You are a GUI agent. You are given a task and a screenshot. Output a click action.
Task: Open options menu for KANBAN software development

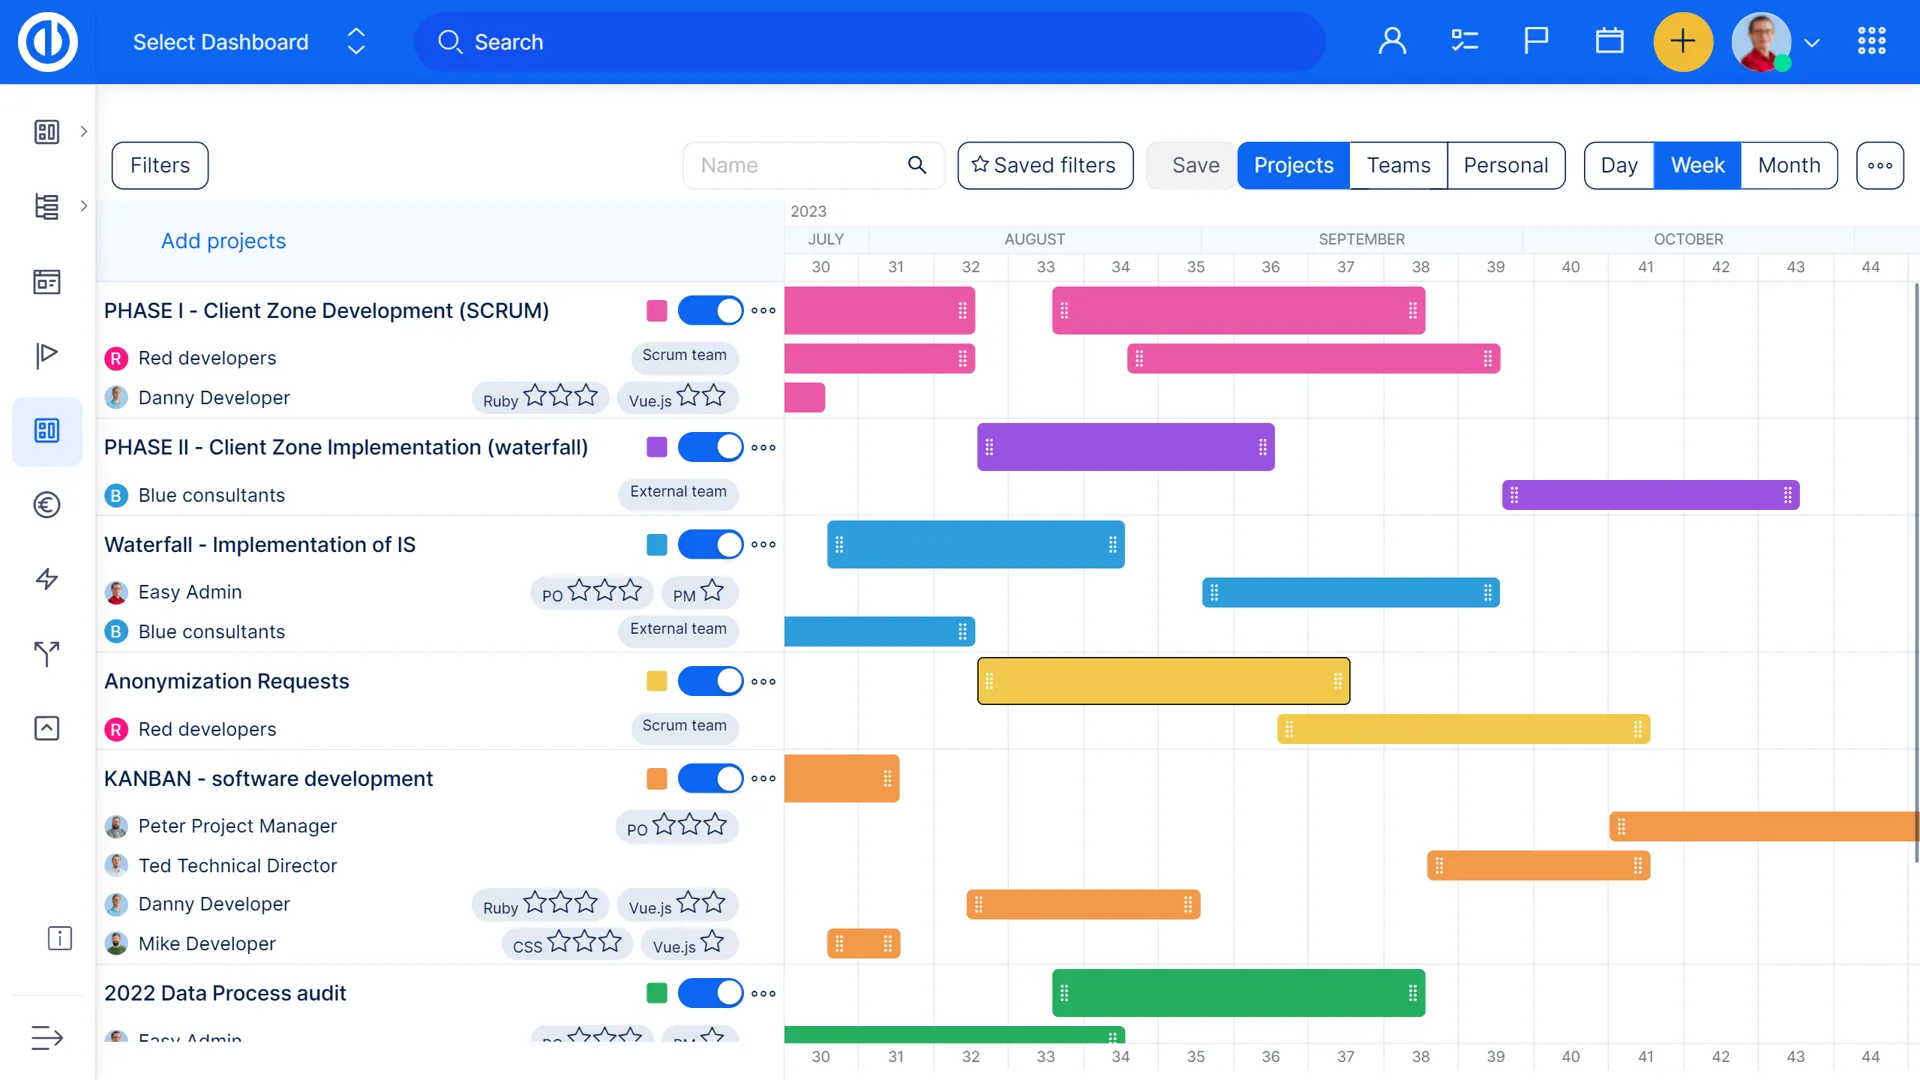click(763, 779)
